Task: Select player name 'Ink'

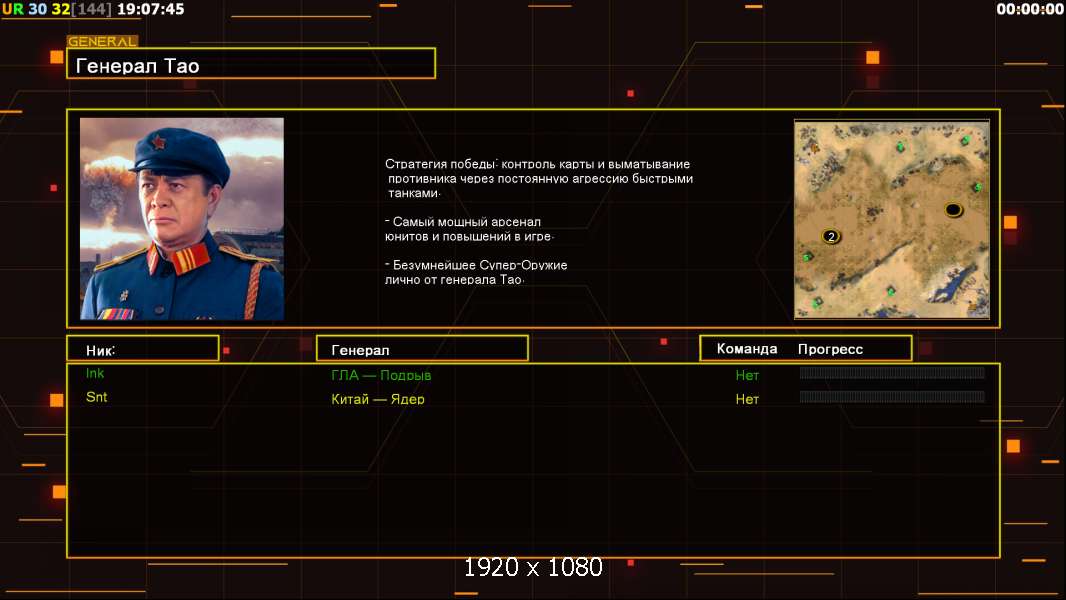Action: click(95, 373)
